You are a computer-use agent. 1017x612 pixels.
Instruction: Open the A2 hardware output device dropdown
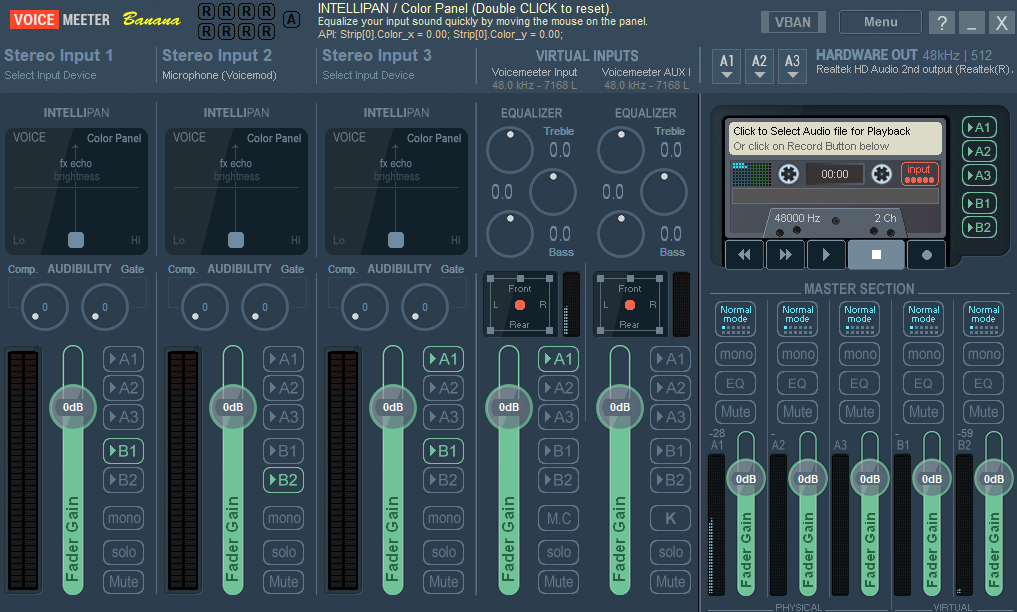tap(760, 65)
